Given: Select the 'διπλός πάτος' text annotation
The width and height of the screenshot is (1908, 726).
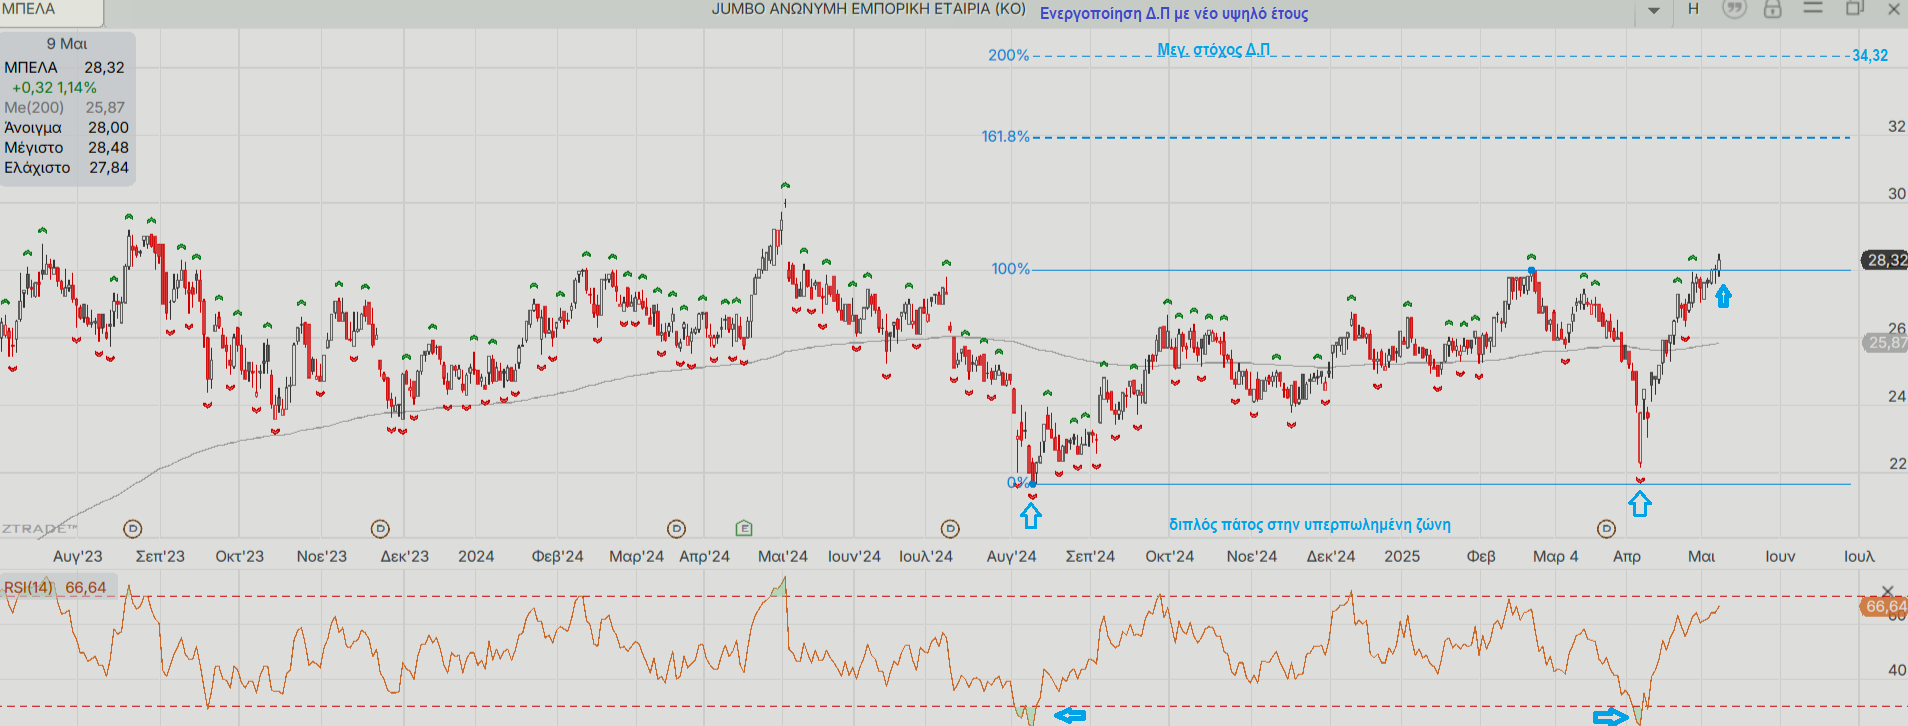Looking at the screenshot, I should point(1309,525).
